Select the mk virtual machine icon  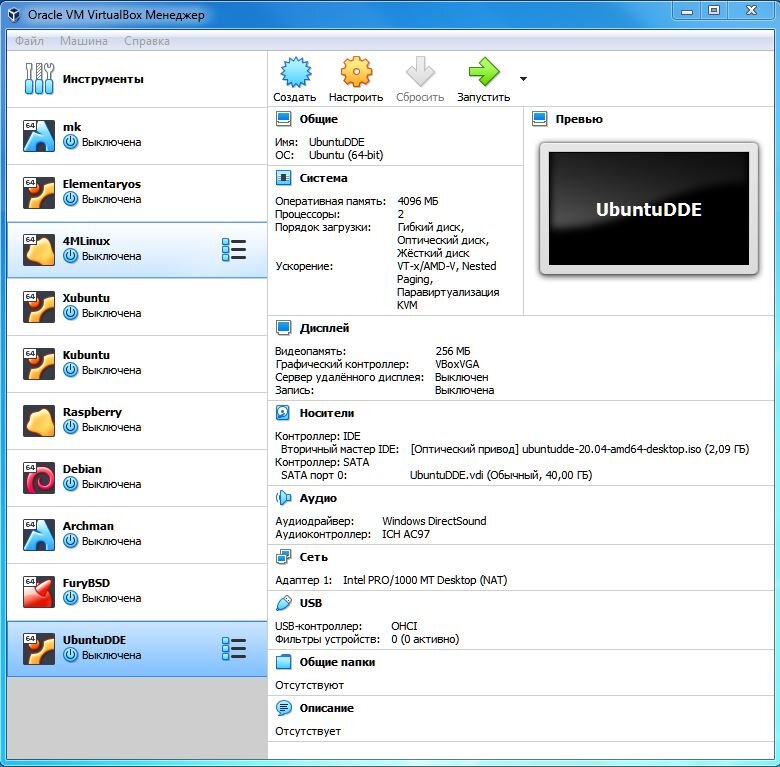39,135
